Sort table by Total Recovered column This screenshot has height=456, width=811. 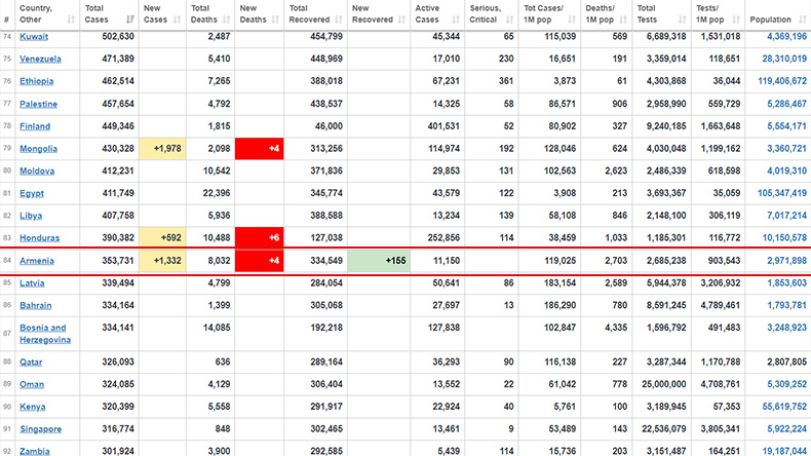pos(316,14)
